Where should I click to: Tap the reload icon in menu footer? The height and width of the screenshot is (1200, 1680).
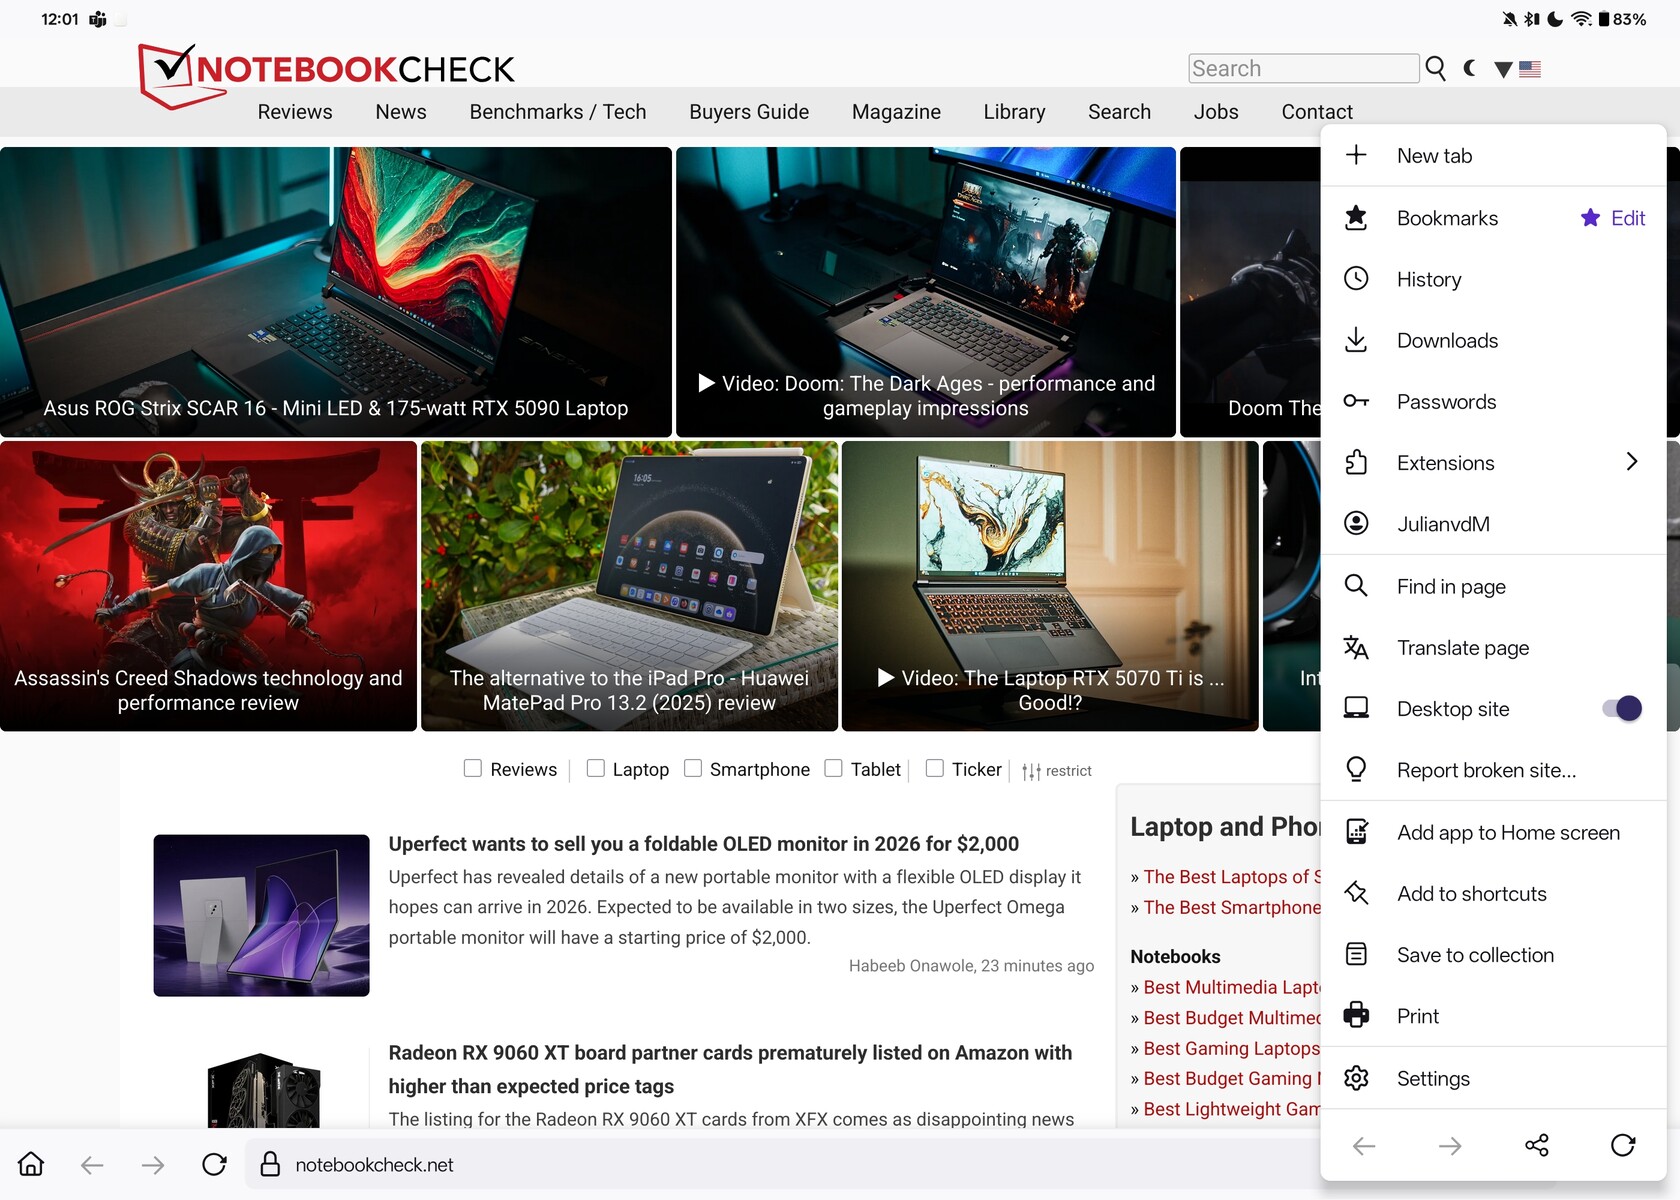tap(1623, 1145)
